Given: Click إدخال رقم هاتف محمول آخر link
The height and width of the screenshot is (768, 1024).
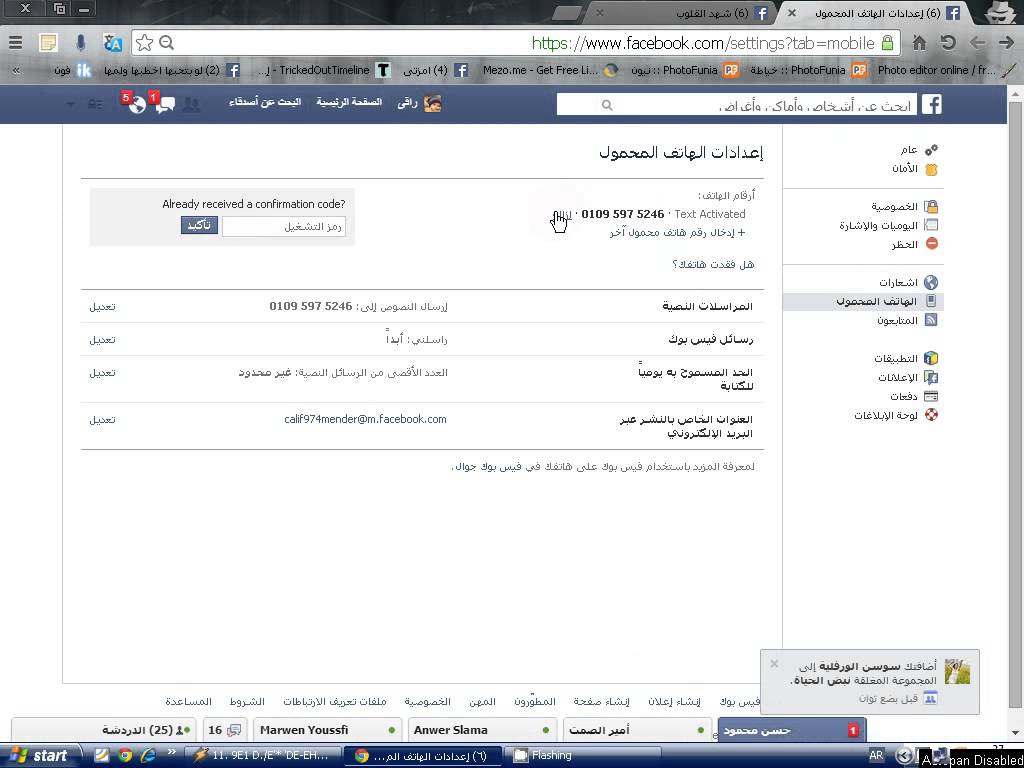Looking at the screenshot, I should [677, 232].
